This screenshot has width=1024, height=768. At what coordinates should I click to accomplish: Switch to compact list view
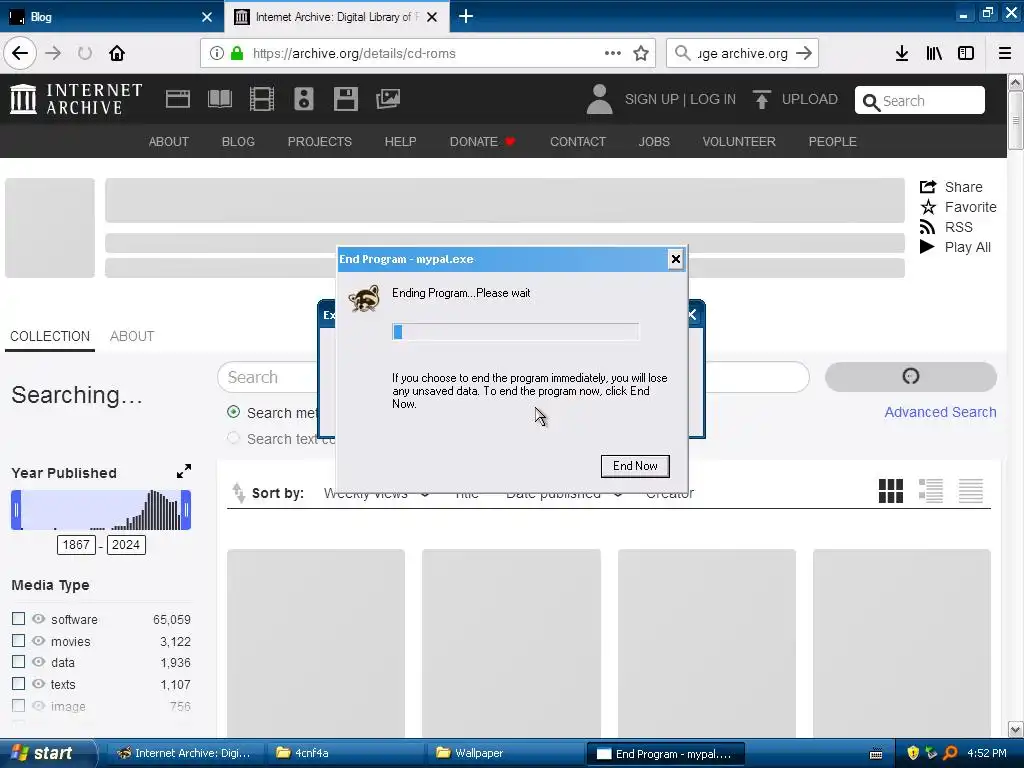[x=971, y=491]
